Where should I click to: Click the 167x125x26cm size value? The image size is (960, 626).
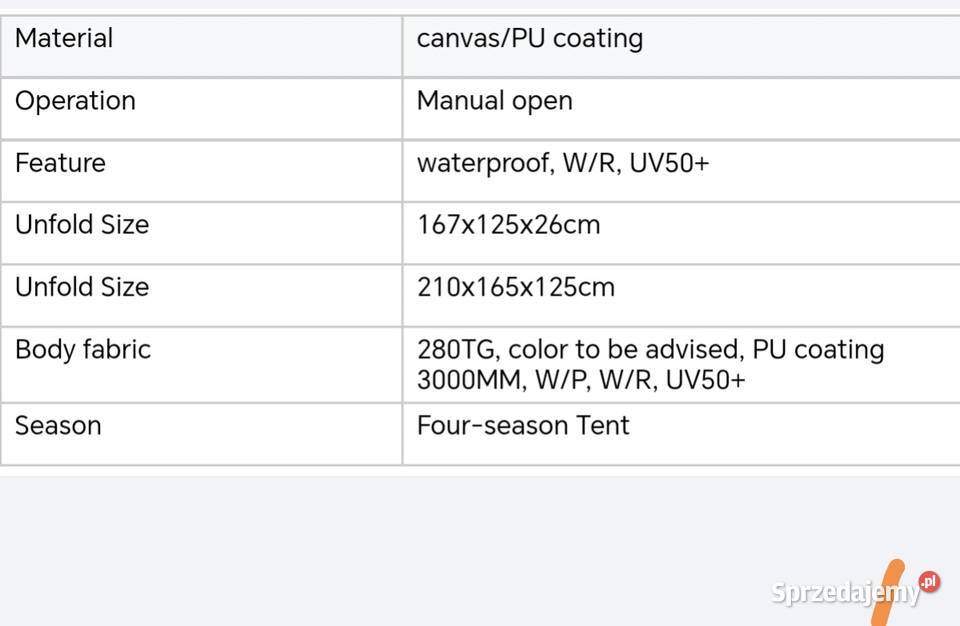pos(508,225)
